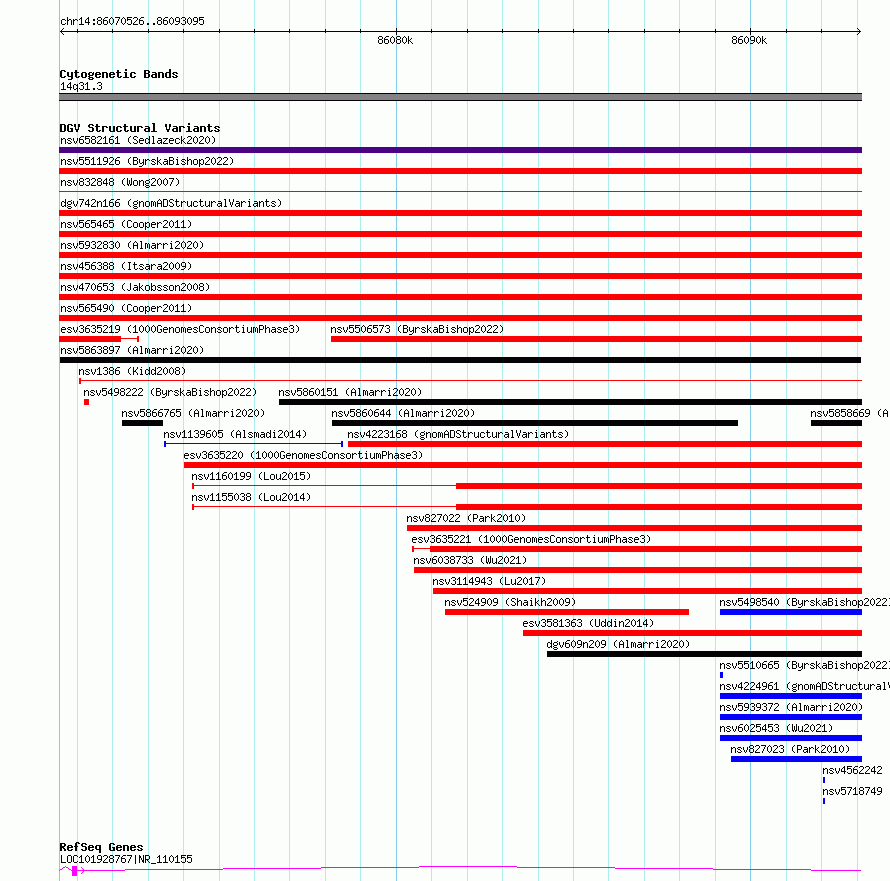Click nsv5718749 variant label
890x881 pixels.
pyautogui.click(x=853, y=791)
